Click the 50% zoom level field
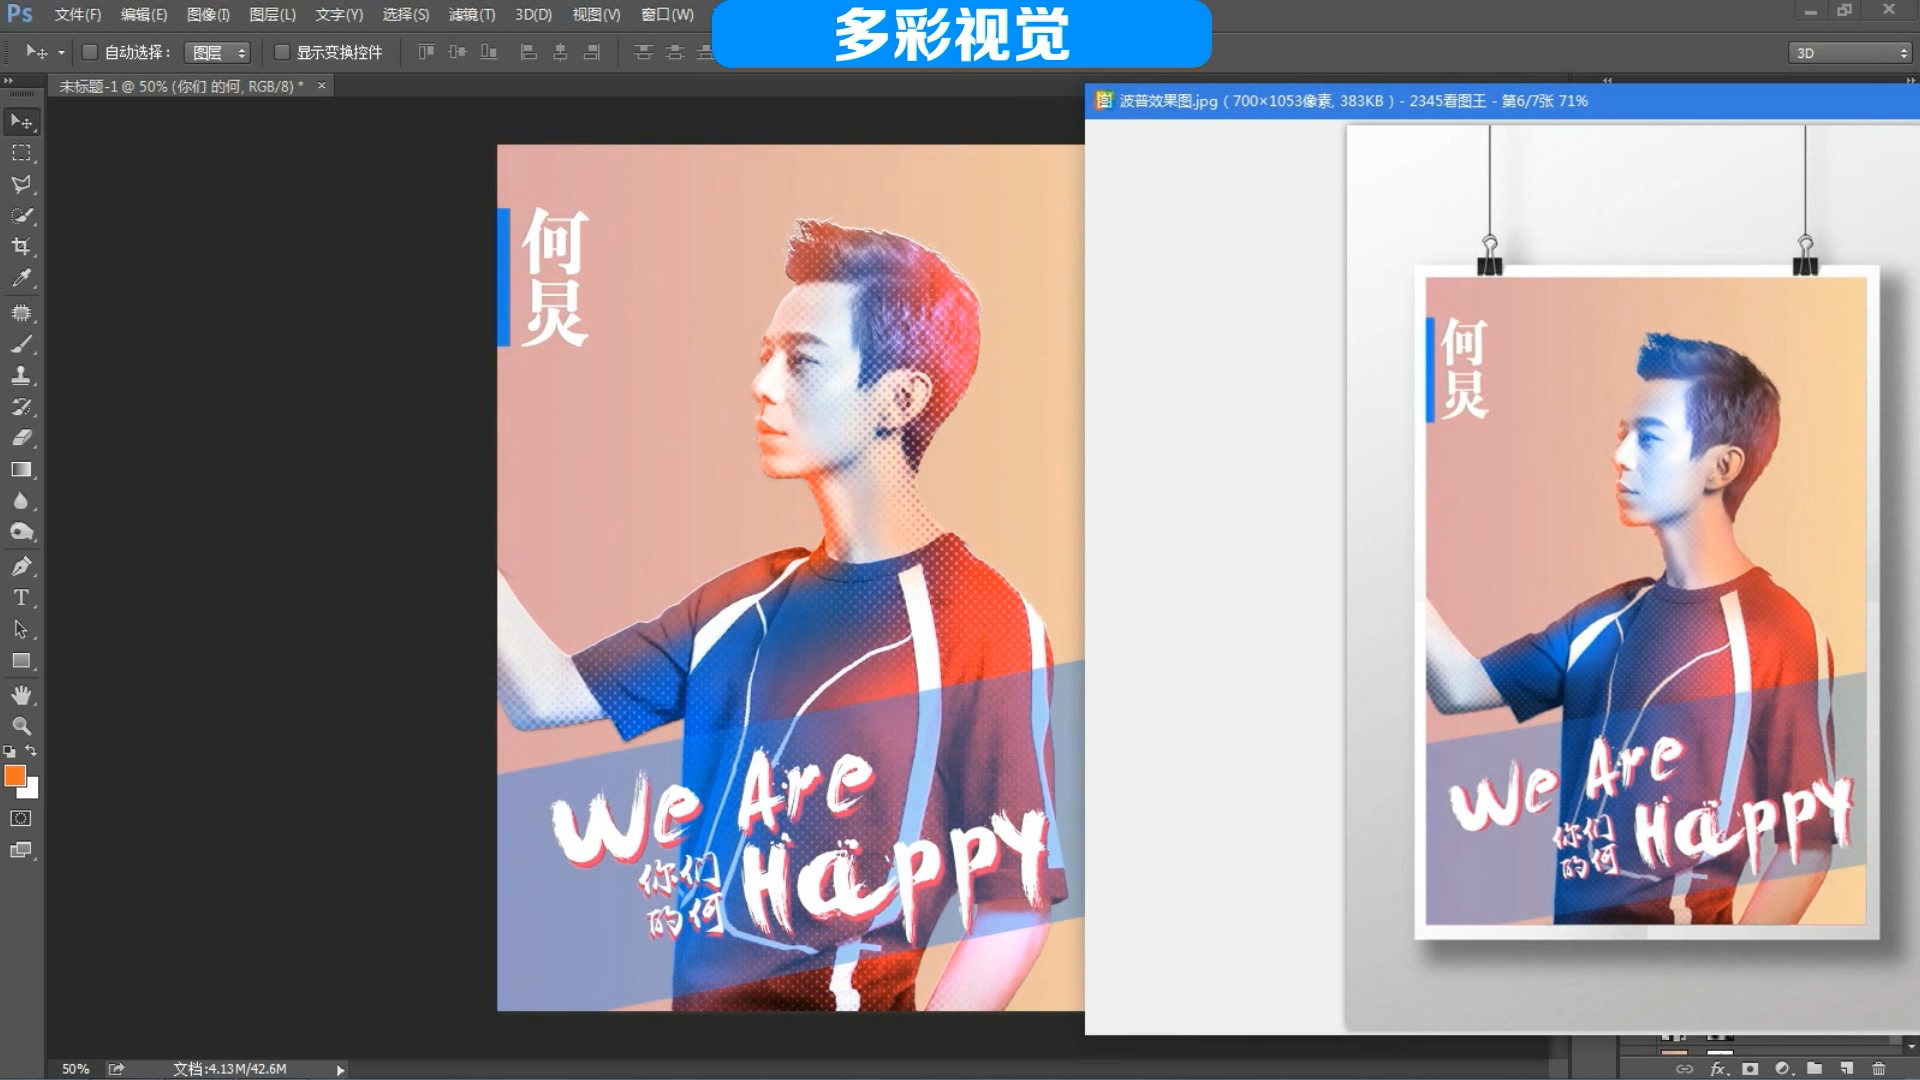This screenshot has width=1920, height=1080. [75, 1069]
